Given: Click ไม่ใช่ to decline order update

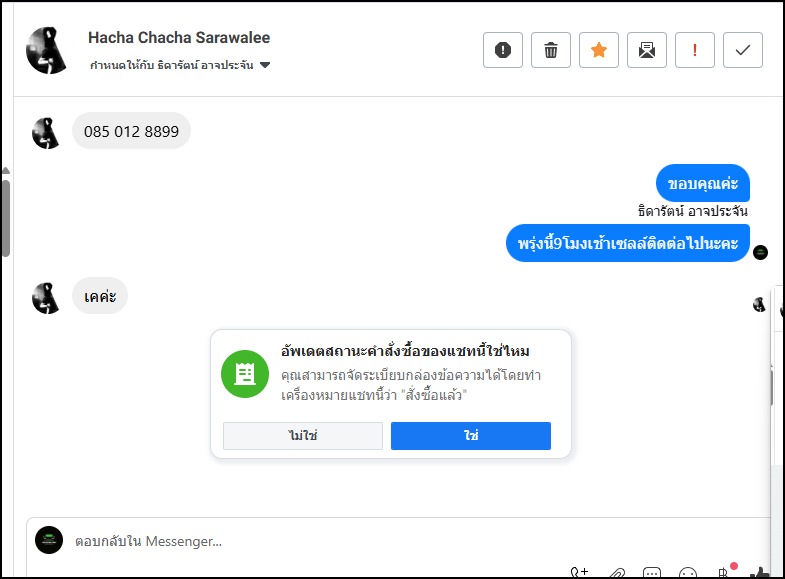Looking at the screenshot, I should pyautogui.click(x=303, y=436).
